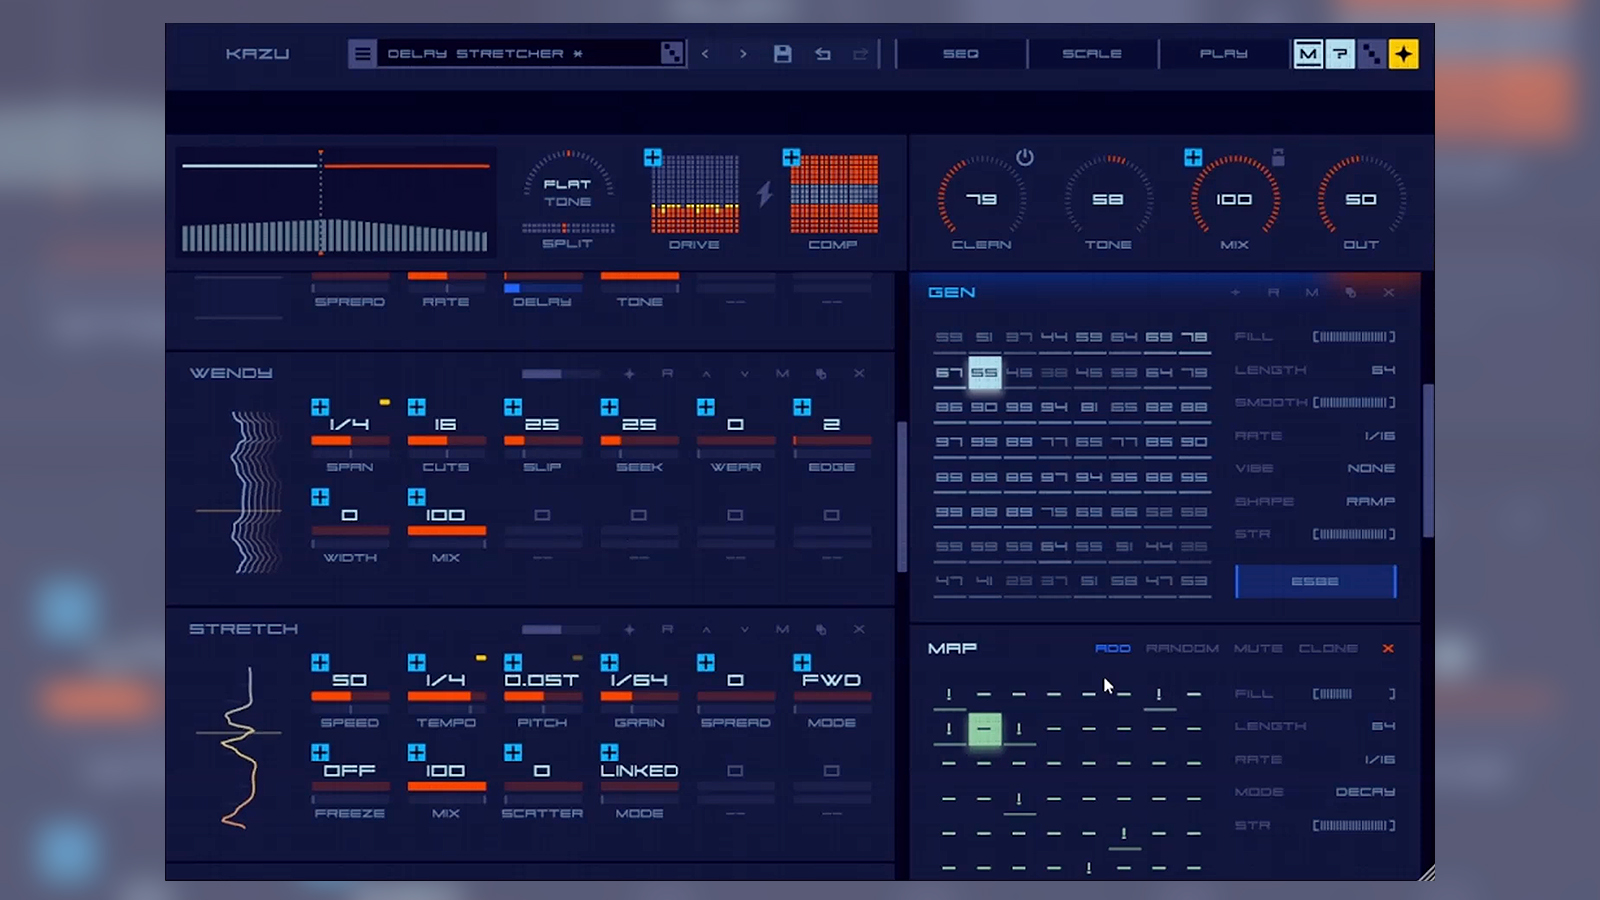Click the ESBE button in Gen panel
Image resolution: width=1600 pixels, height=900 pixels.
click(1315, 581)
